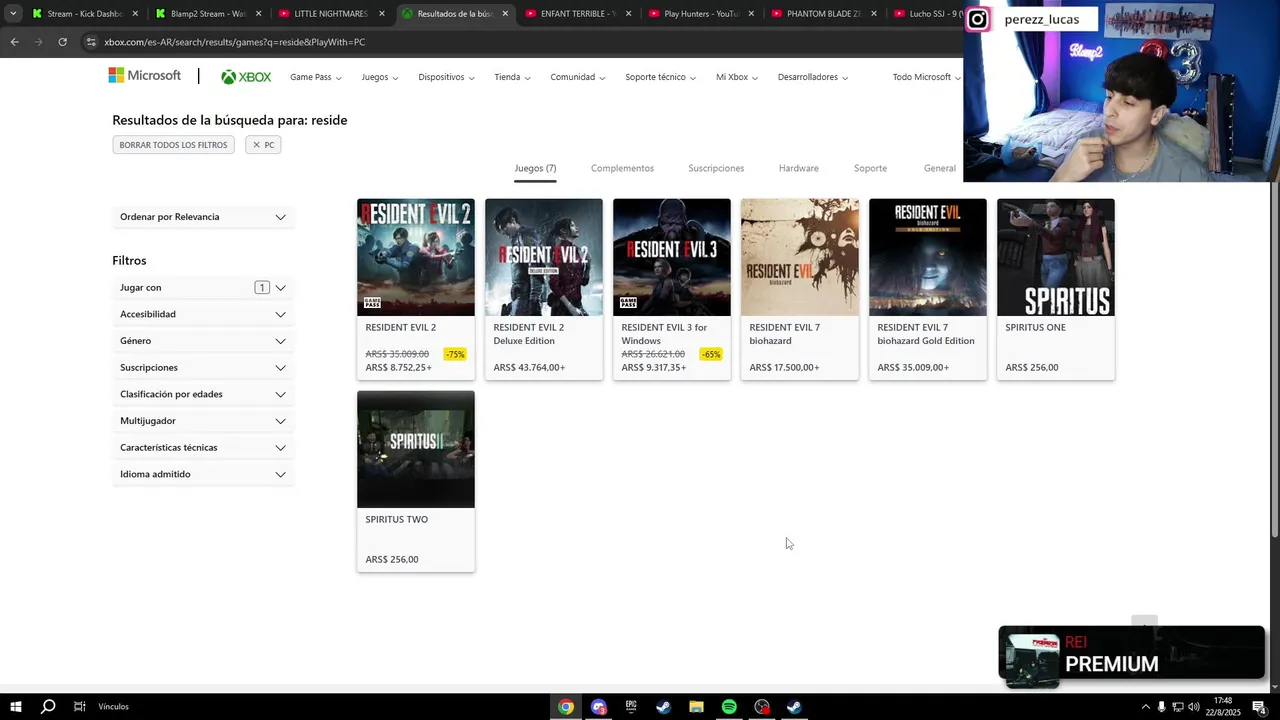The height and width of the screenshot is (720, 1280).
Task: Open Spotify from the taskbar
Action: tap(729, 707)
